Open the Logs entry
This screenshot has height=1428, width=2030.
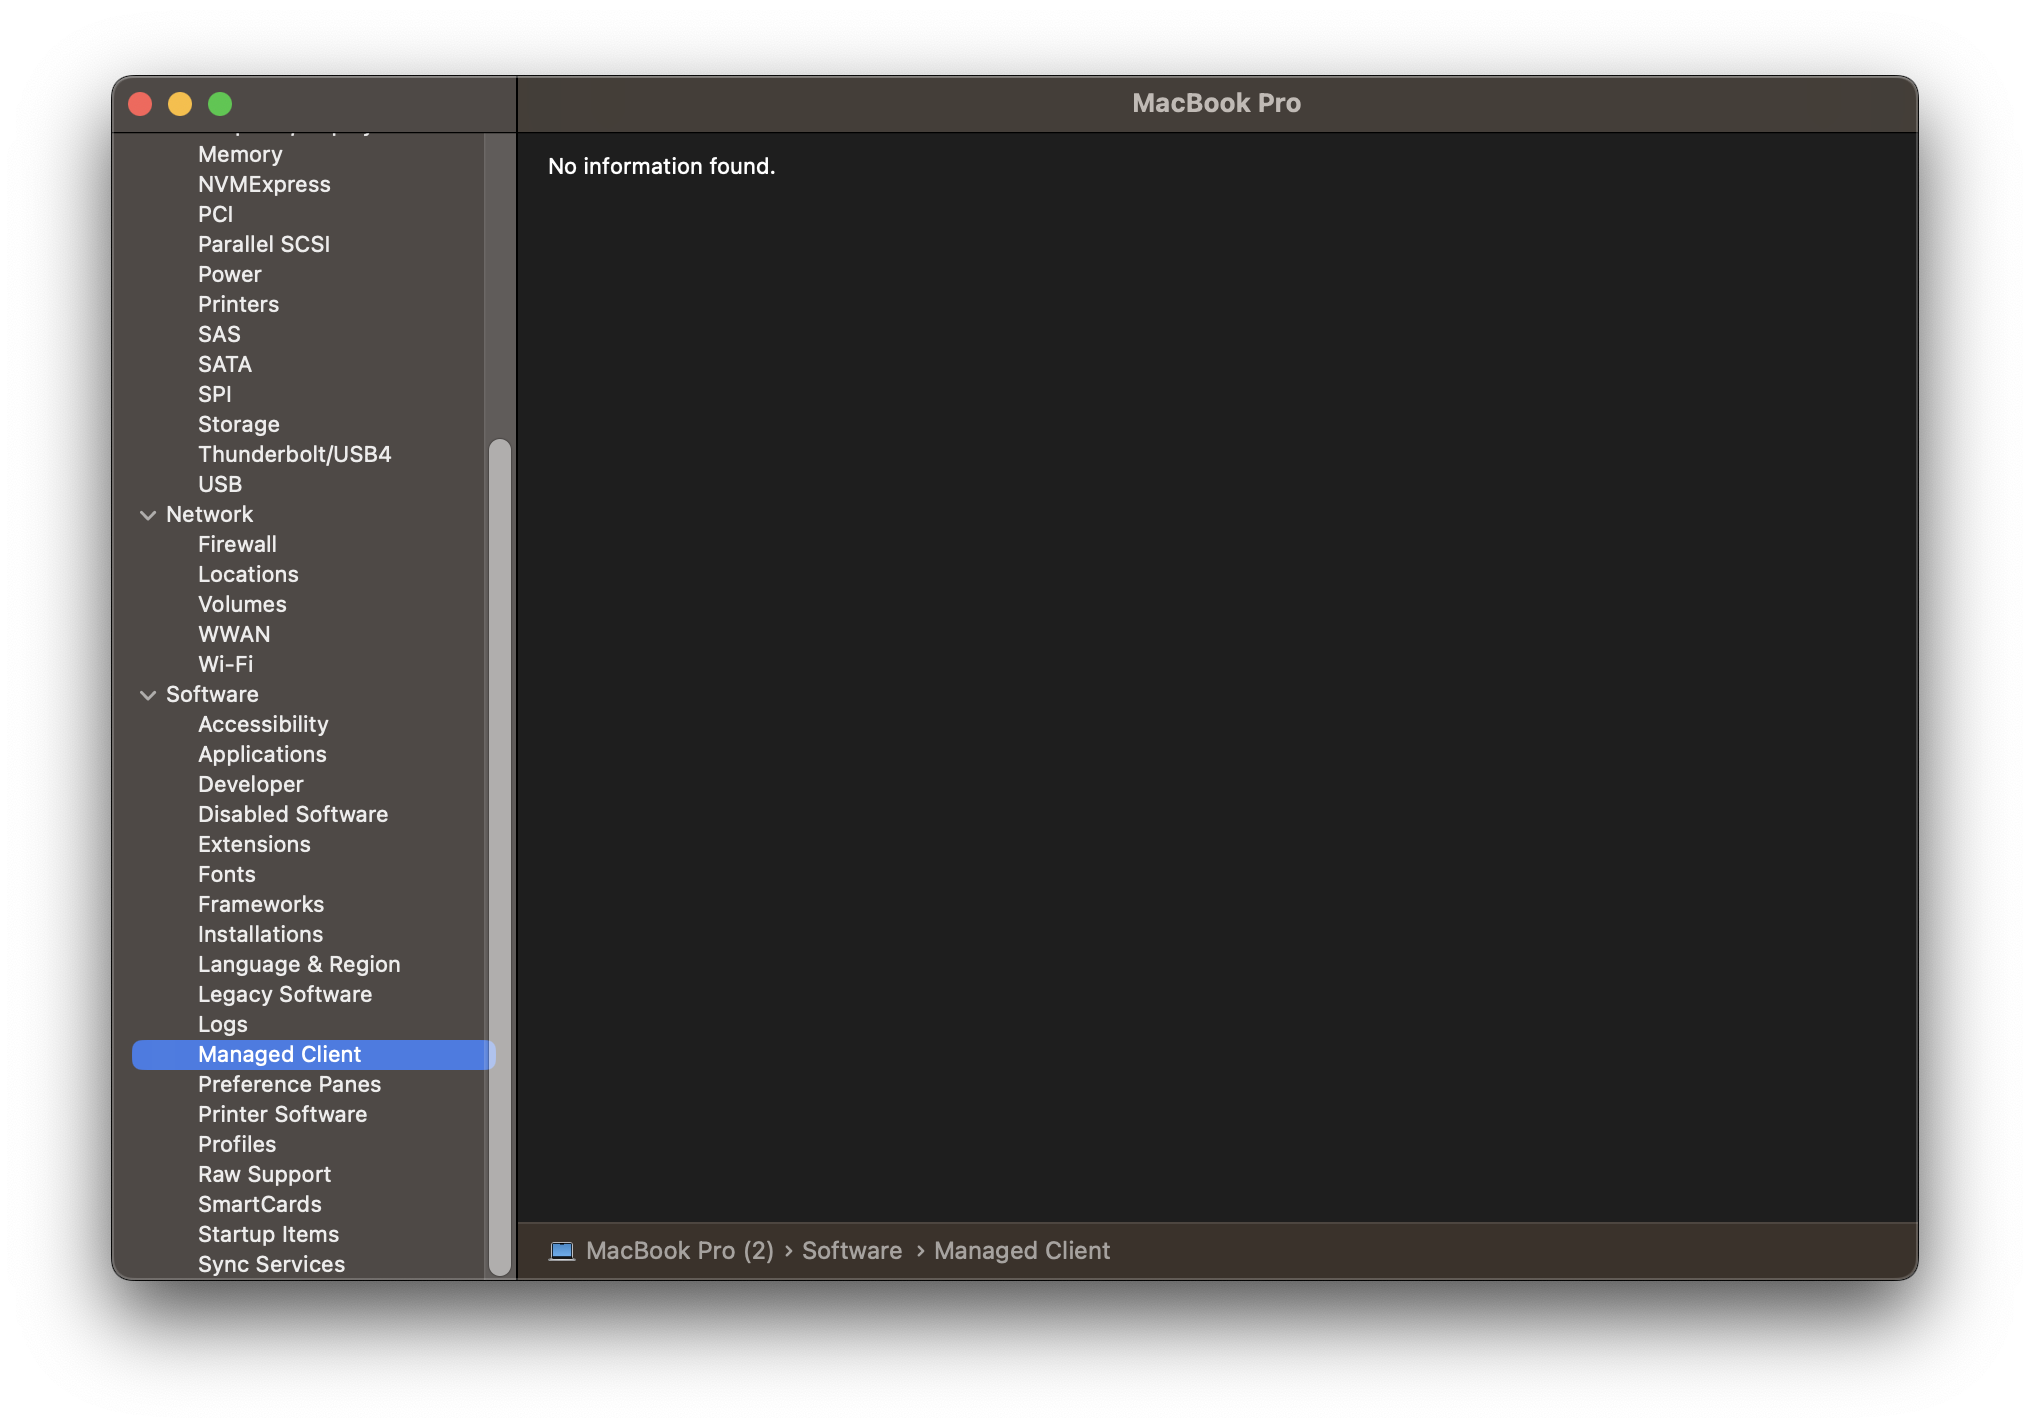click(x=222, y=1025)
